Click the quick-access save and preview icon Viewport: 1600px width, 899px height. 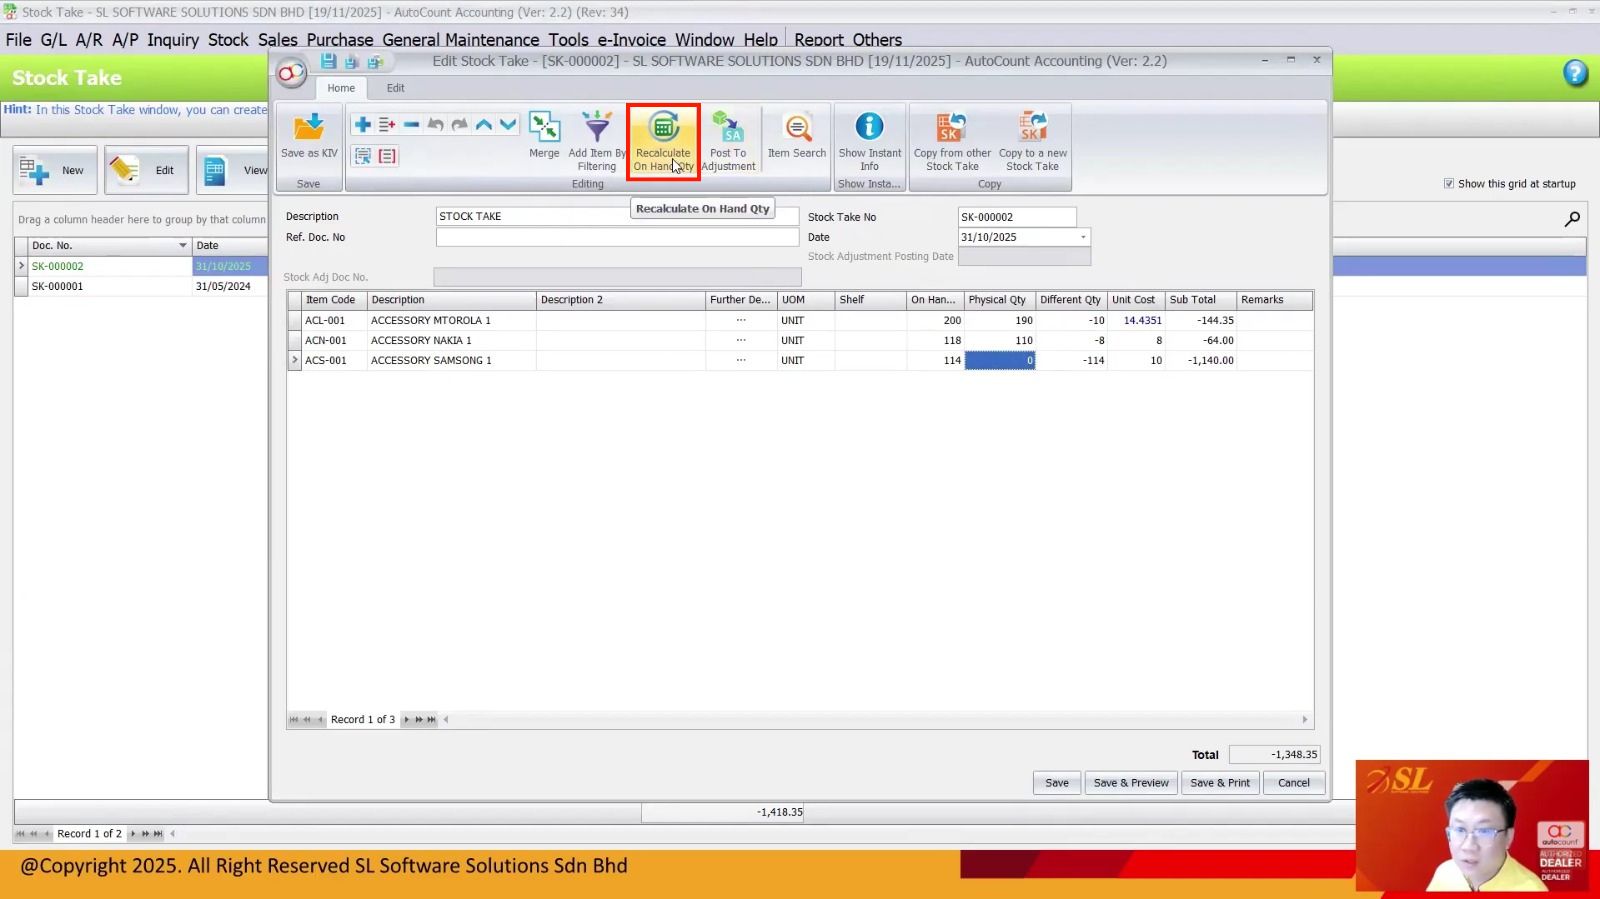[351, 62]
